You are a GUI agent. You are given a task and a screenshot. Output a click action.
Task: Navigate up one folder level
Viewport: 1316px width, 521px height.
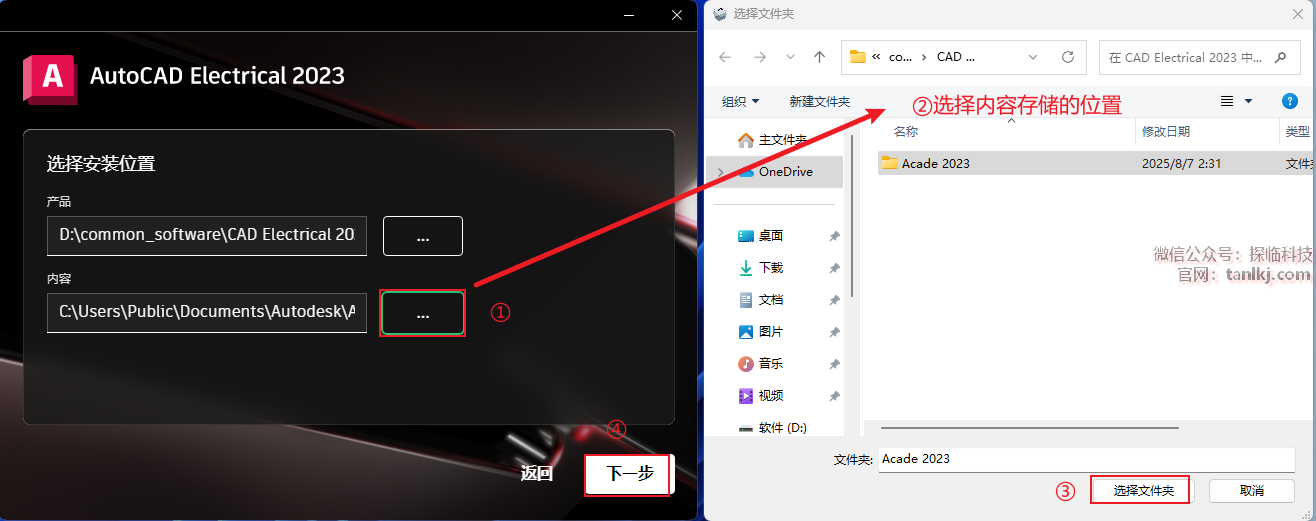[x=820, y=57]
